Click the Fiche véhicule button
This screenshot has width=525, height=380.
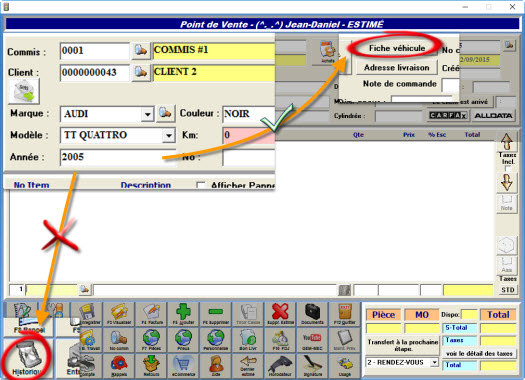pyautogui.click(x=397, y=48)
